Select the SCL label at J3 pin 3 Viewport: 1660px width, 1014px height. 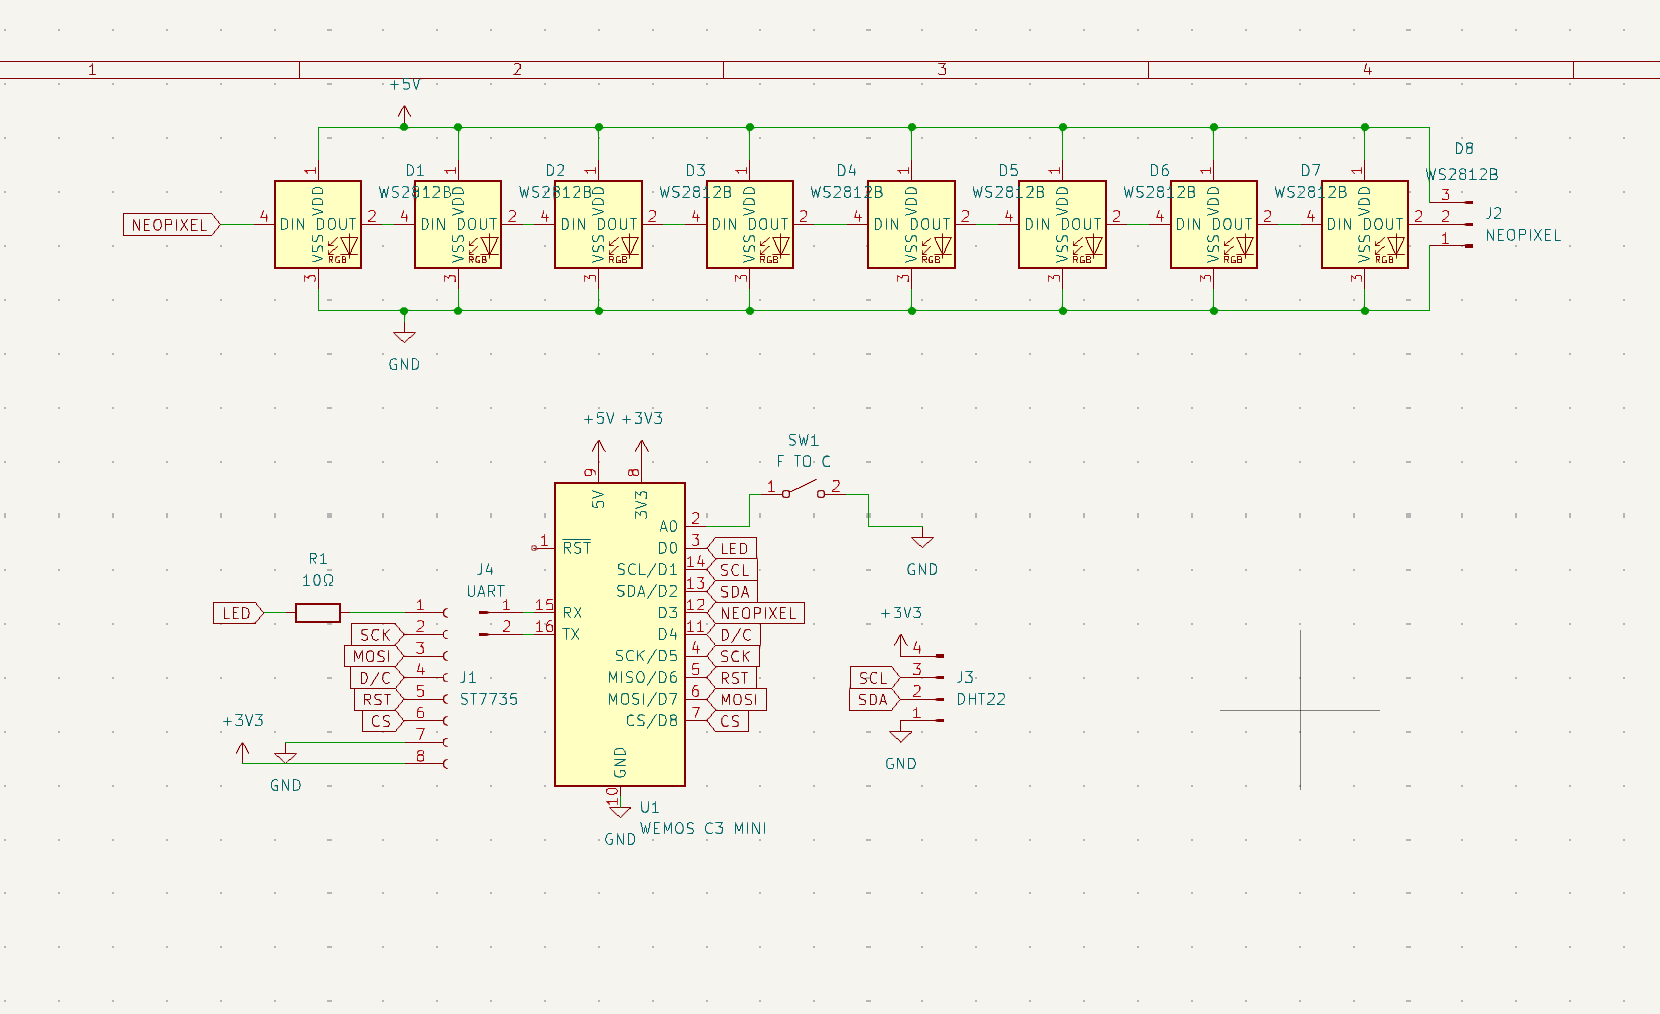pos(874,678)
